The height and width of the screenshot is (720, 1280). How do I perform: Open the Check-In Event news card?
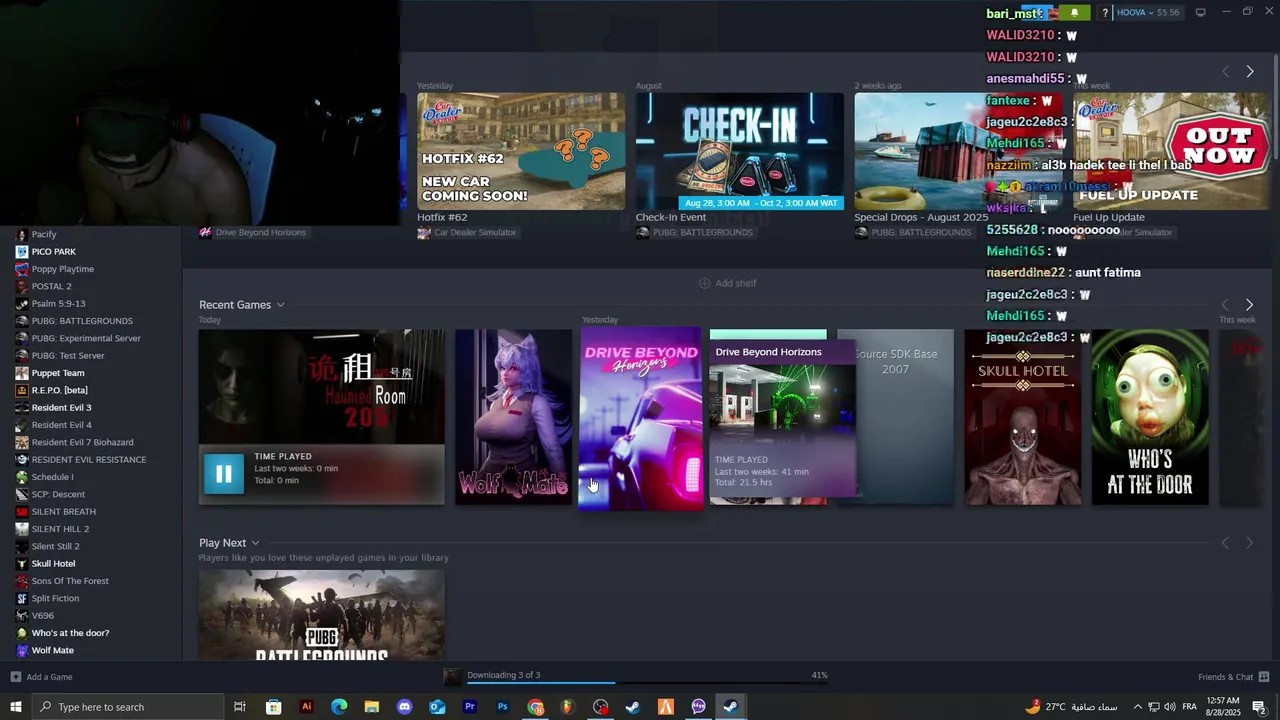tap(740, 151)
